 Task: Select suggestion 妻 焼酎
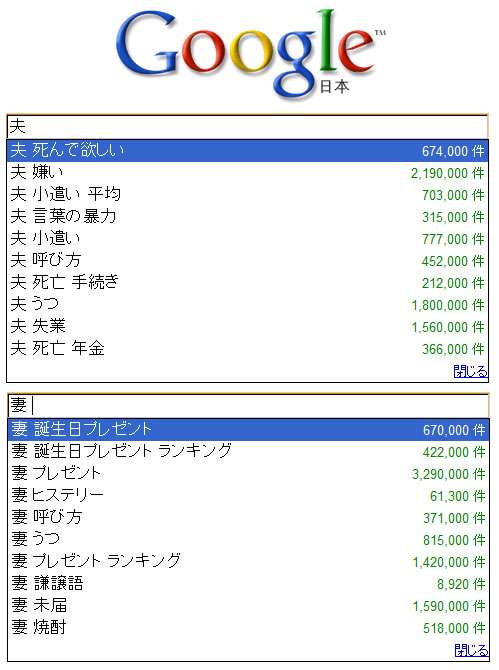pos(248,628)
